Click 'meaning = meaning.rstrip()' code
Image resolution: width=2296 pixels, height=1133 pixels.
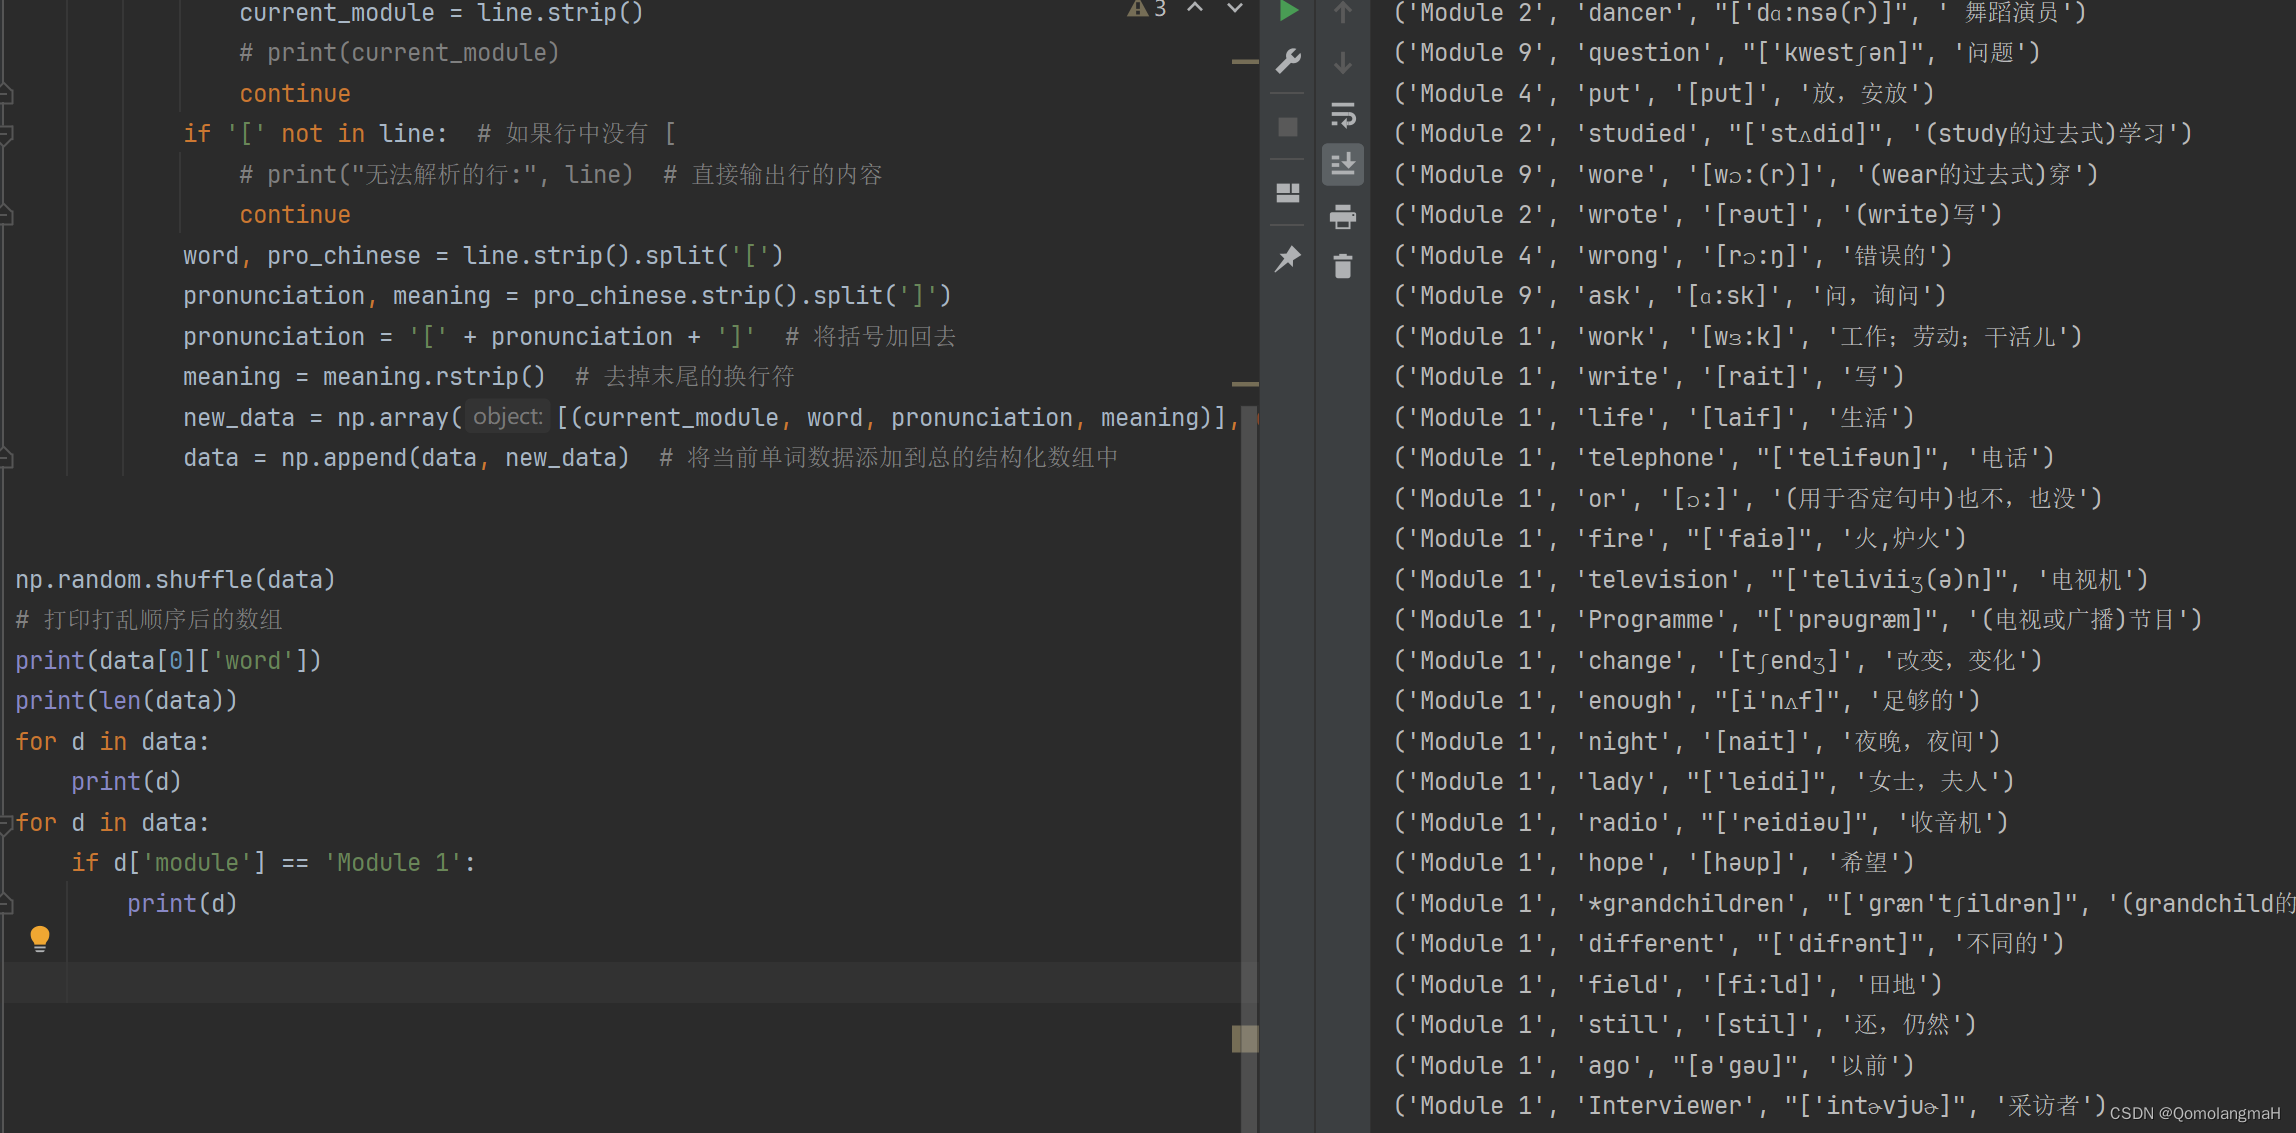364,377
